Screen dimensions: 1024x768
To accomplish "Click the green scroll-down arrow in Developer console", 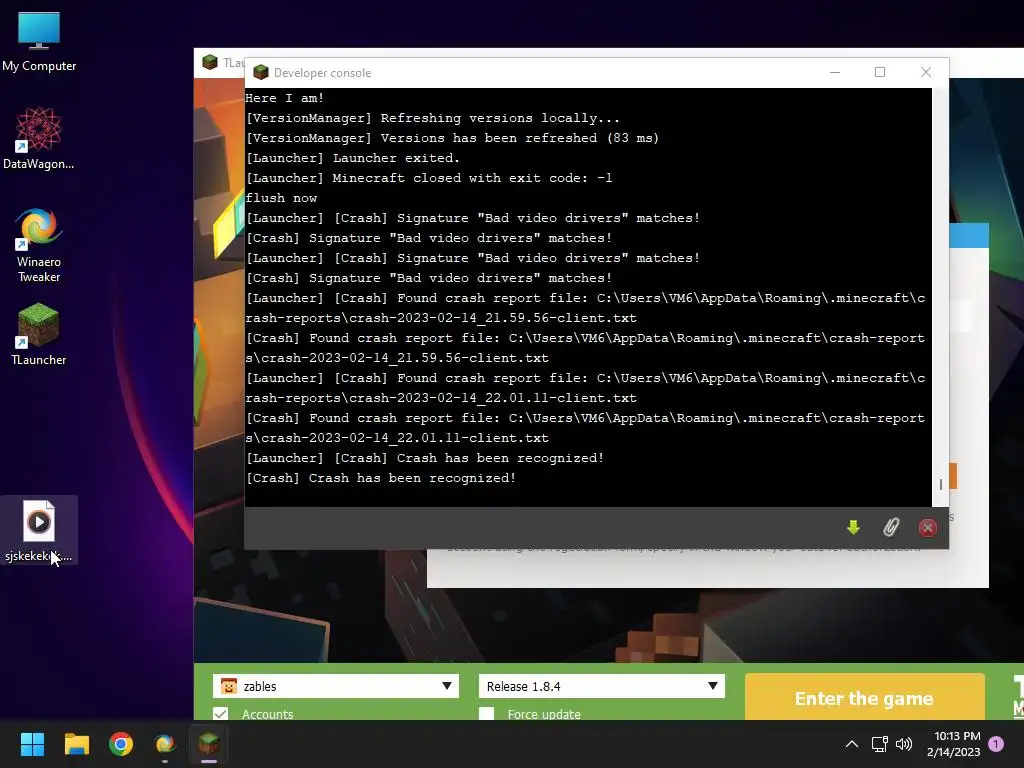I will [x=853, y=528].
